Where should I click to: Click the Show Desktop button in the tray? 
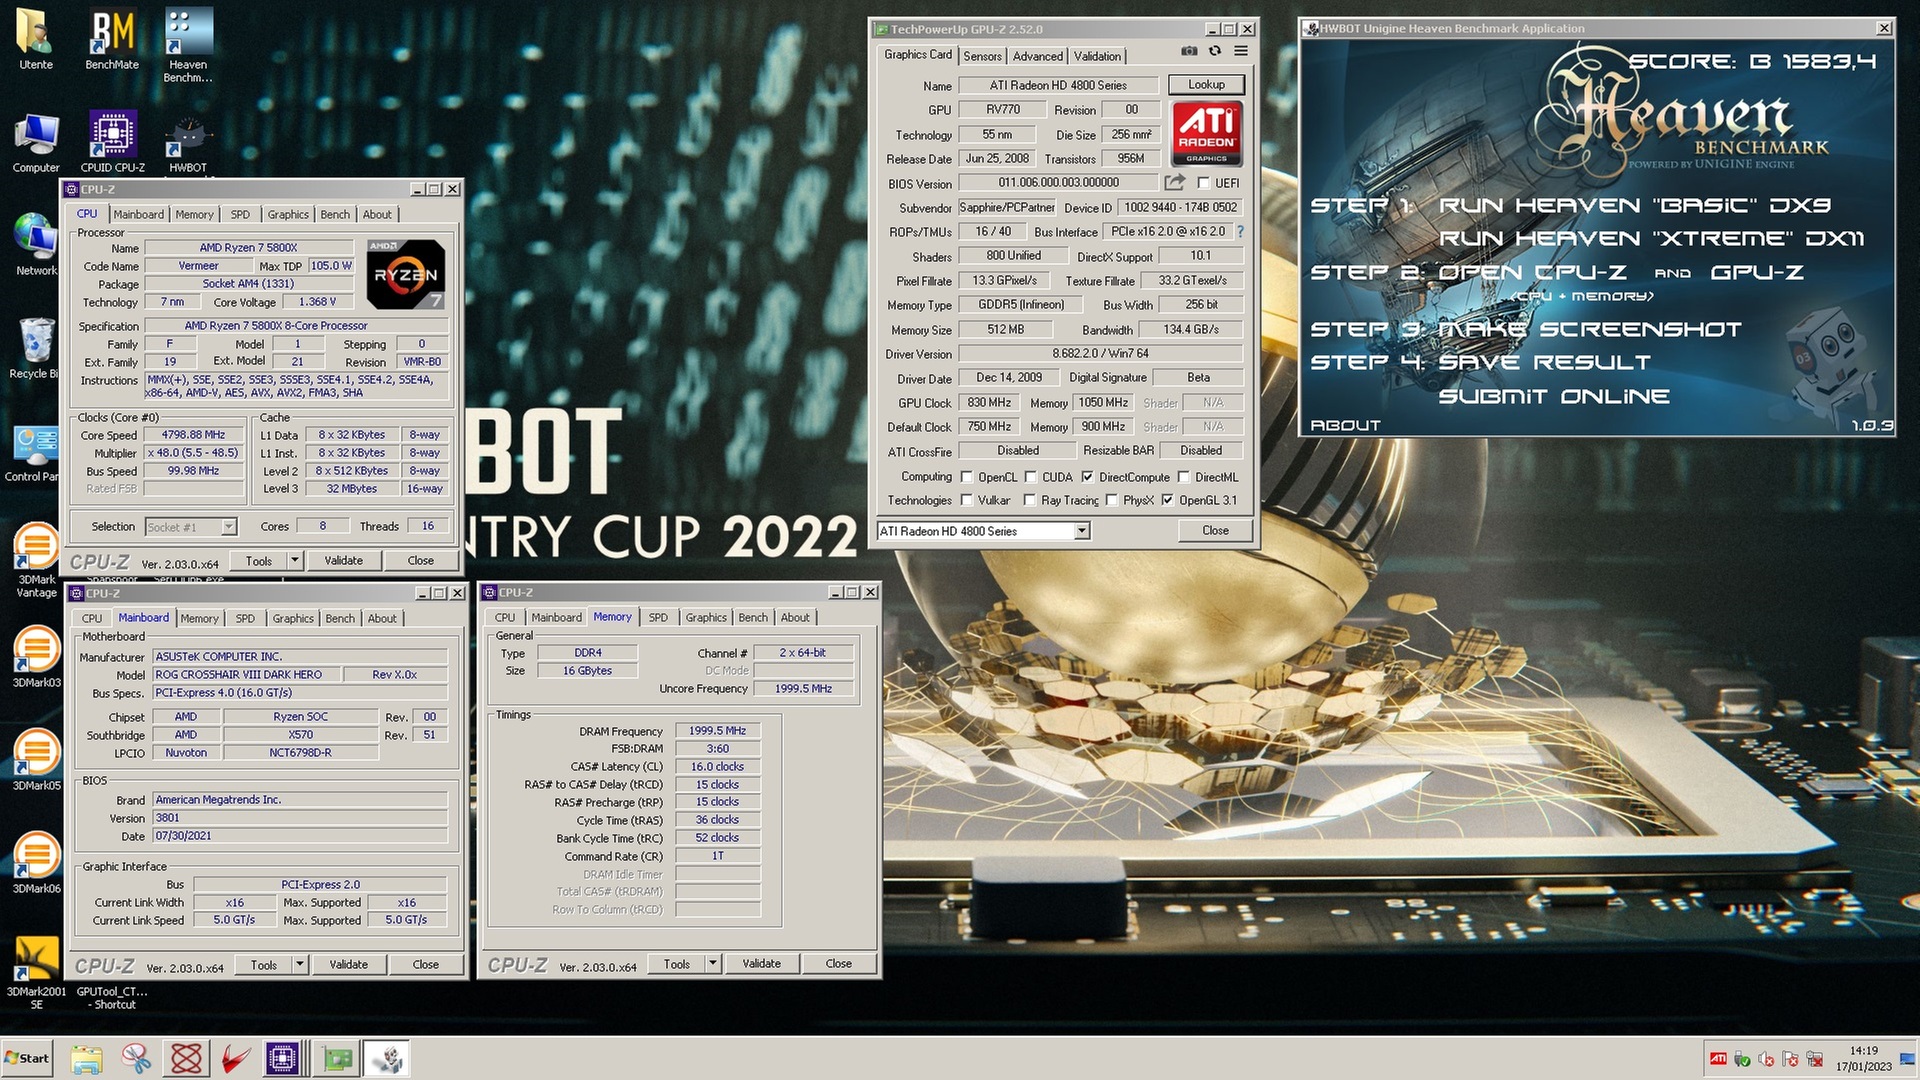[1909, 1058]
